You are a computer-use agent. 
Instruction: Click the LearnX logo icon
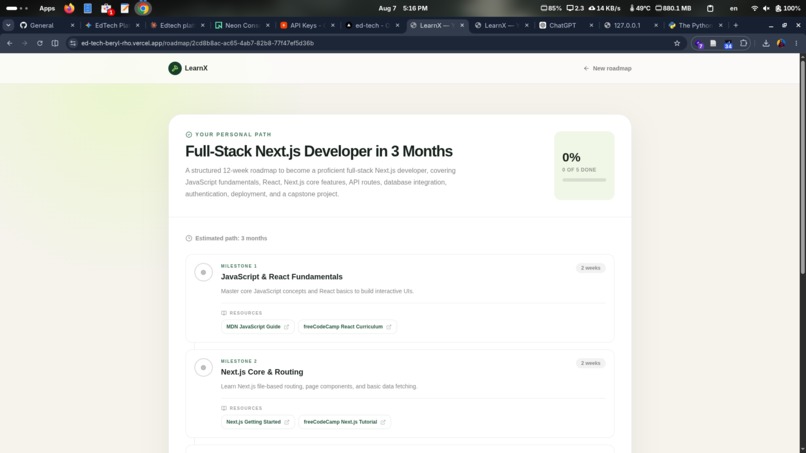[x=175, y=68]
